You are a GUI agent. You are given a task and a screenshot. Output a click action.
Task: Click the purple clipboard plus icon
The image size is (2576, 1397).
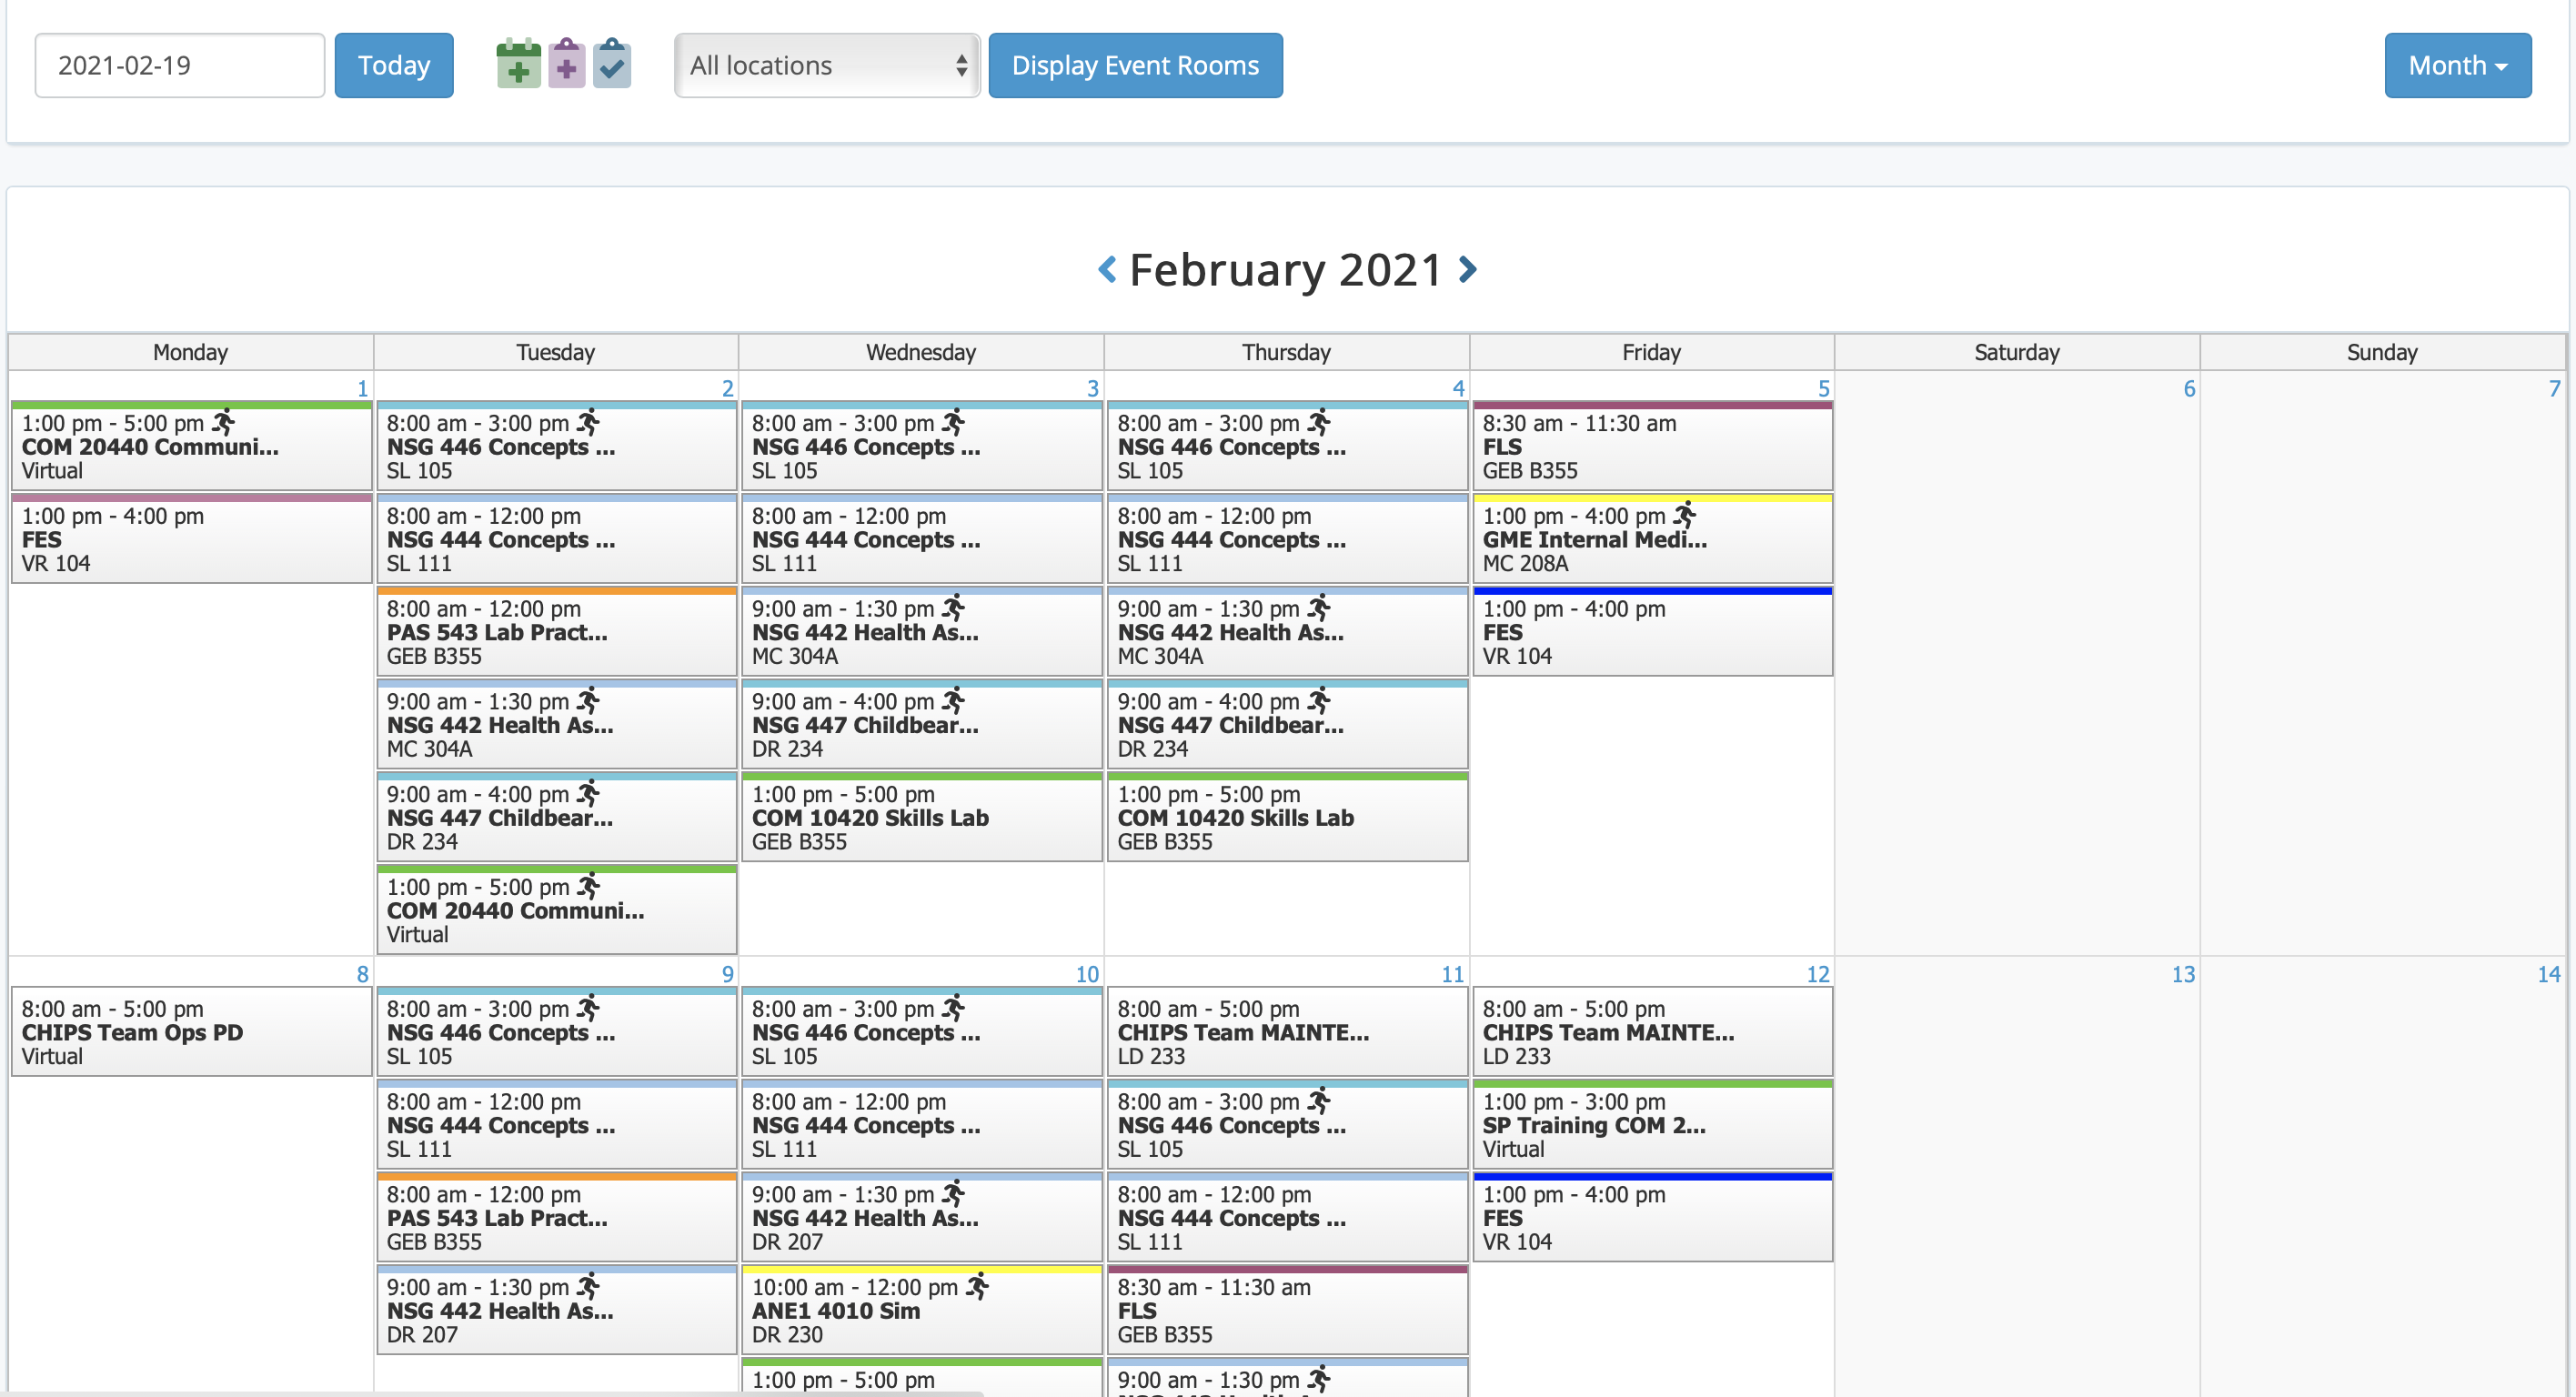(x=566, y=64)
